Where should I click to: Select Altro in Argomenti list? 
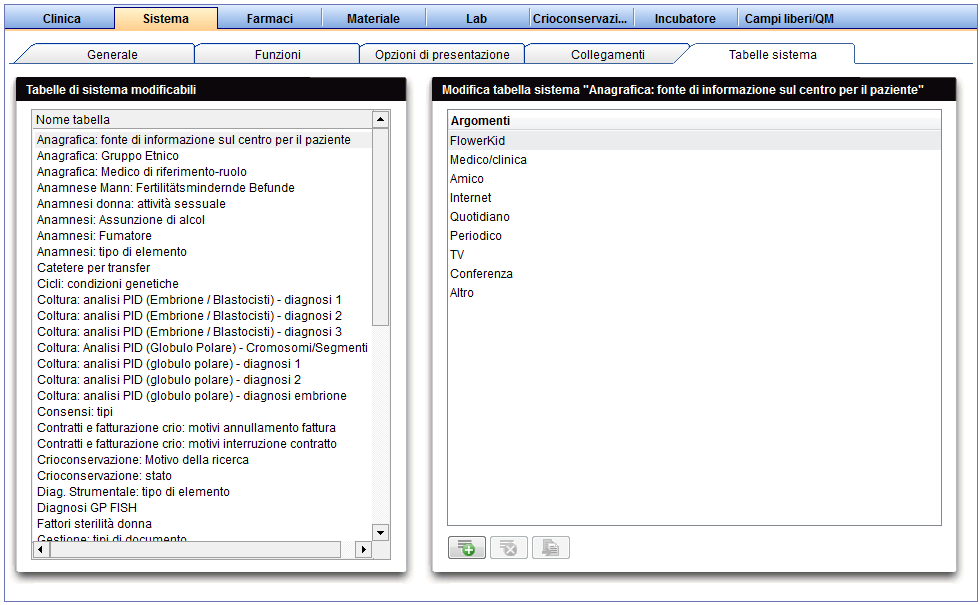694,292
